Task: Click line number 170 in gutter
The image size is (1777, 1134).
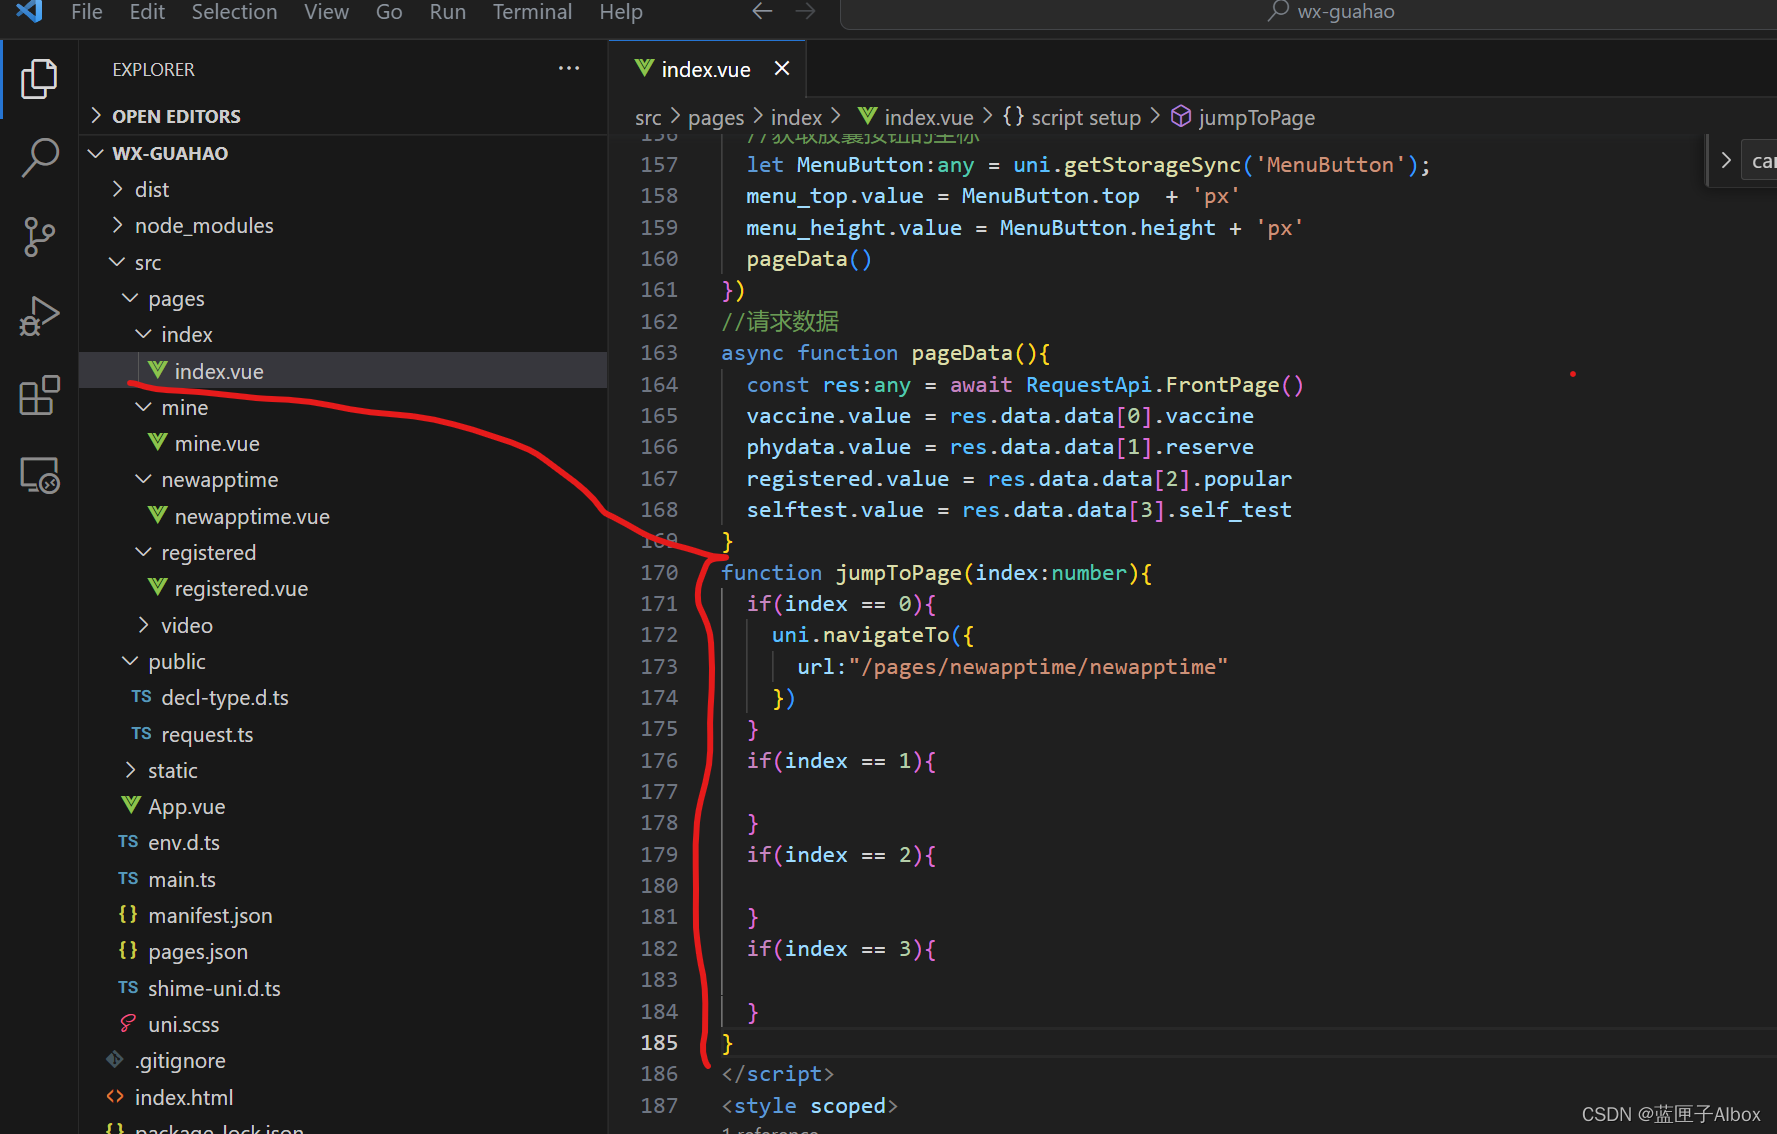Action: [x=659, y=572]
